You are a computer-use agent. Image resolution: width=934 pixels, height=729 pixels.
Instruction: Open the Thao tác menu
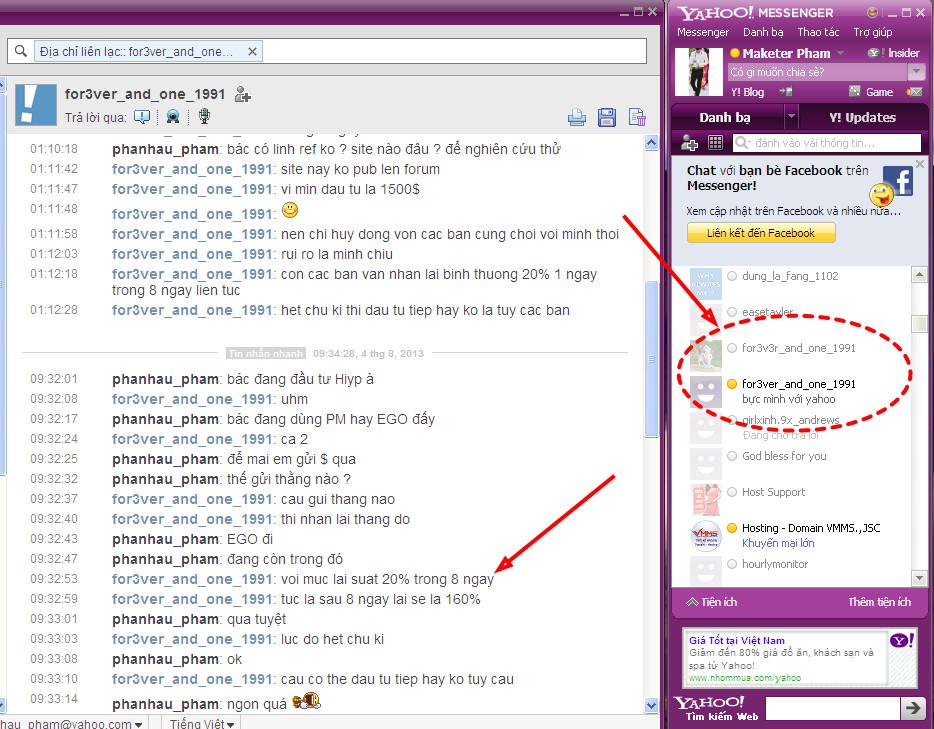point(818,32)
